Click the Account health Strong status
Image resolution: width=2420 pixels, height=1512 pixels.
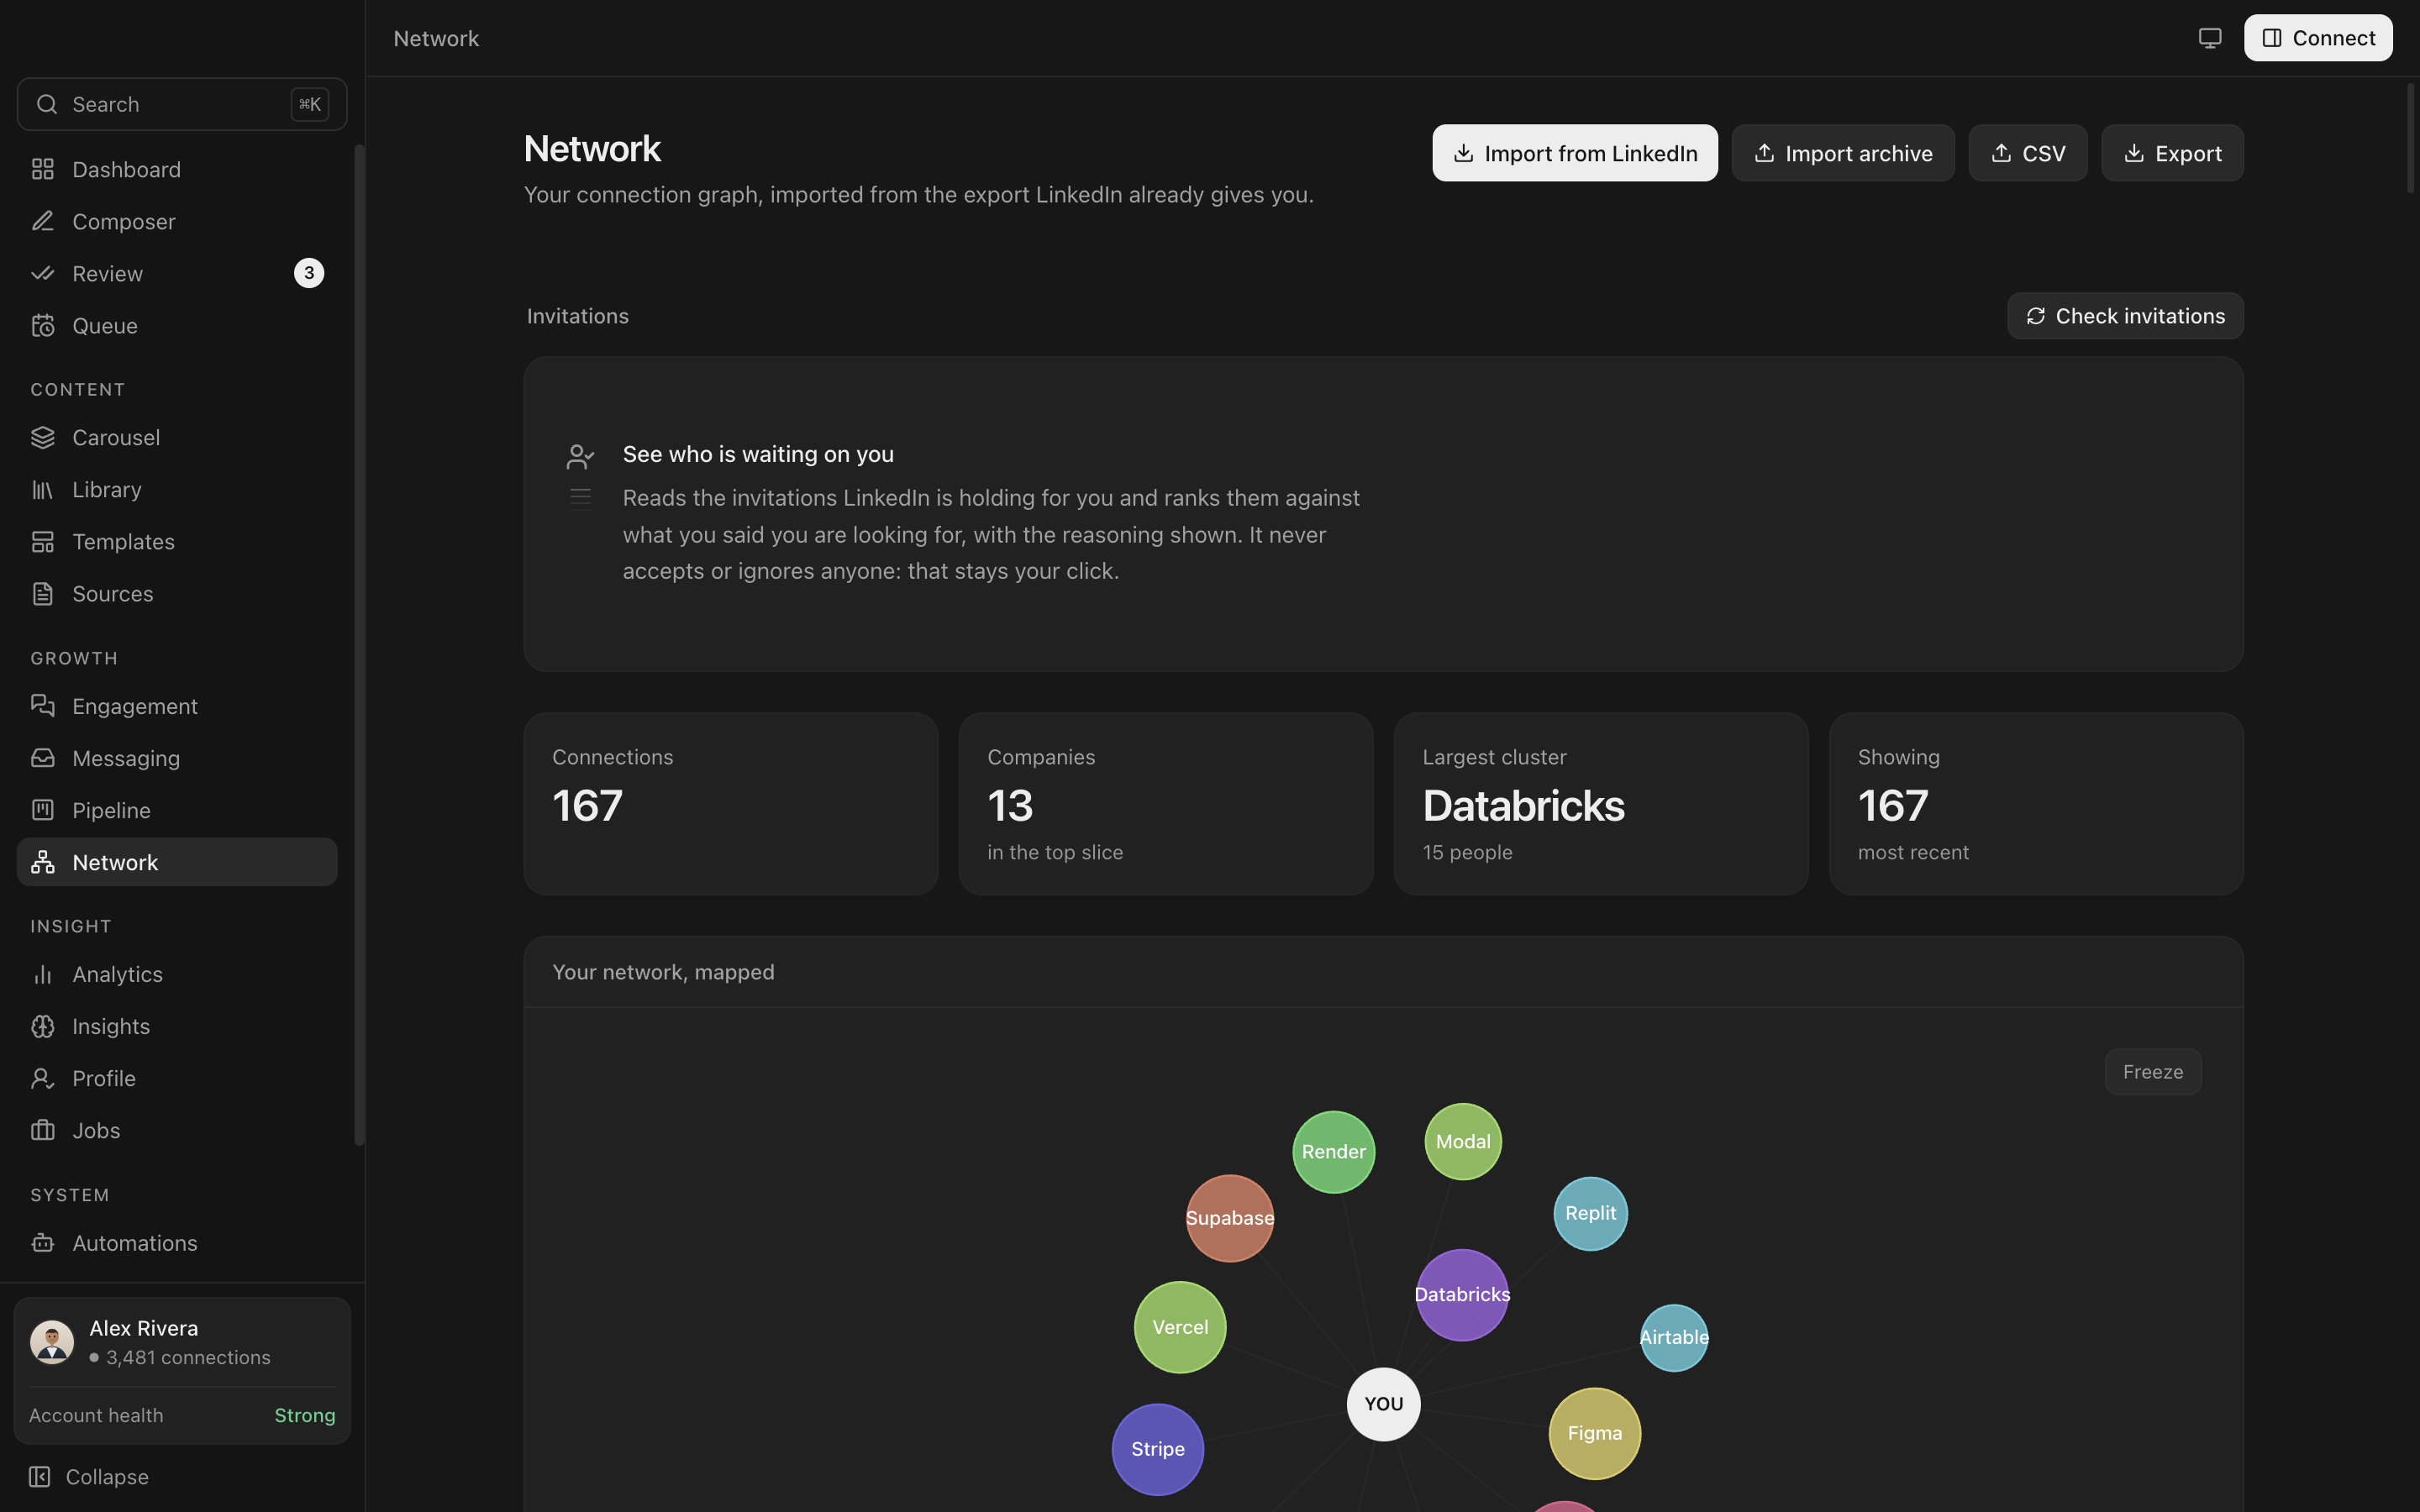[x=305, y=1415]
